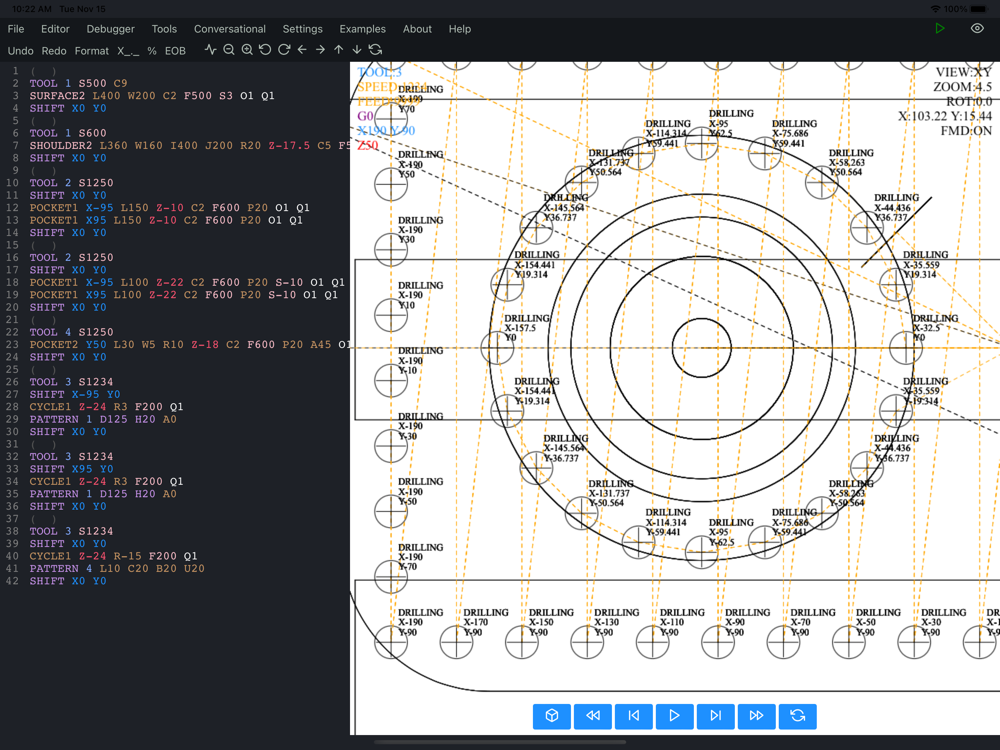Pan view using the up arrow icon
This screenshot has height=750, width=1000.
tap(339, 50)
